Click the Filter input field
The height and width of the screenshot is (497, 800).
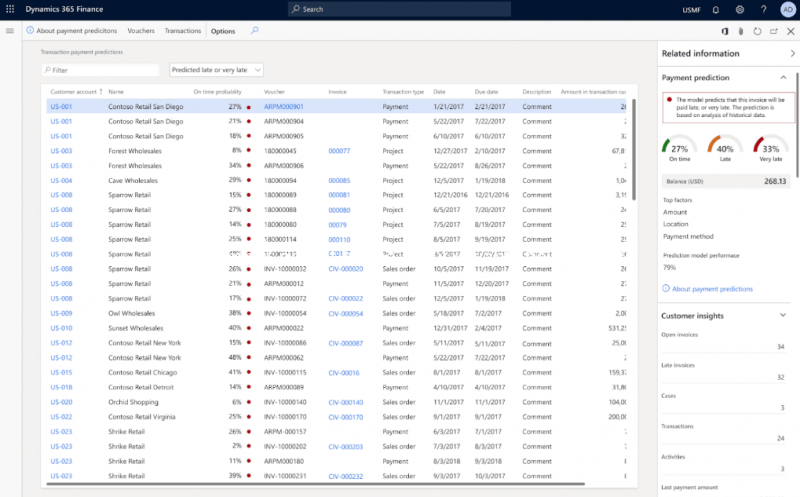click(101, 70)
